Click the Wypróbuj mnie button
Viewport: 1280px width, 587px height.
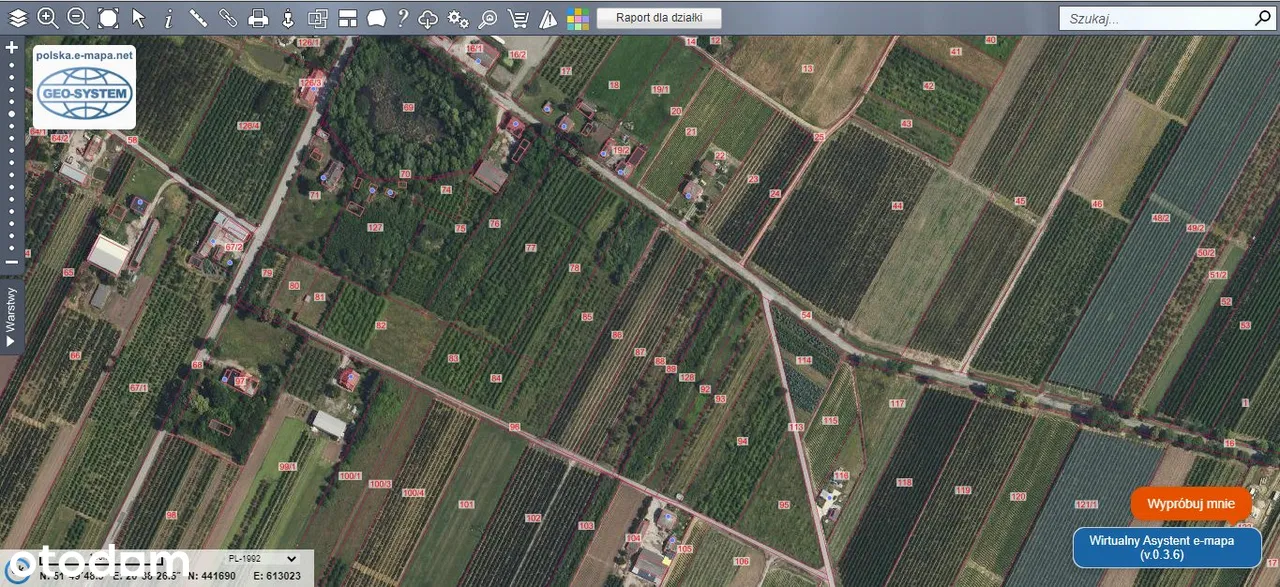1190,504
